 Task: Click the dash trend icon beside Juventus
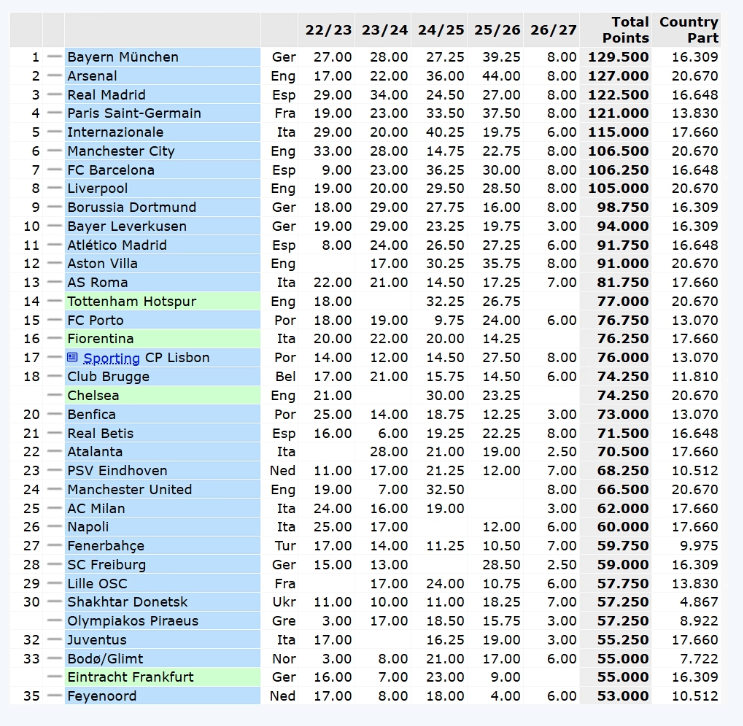point(54,640)
